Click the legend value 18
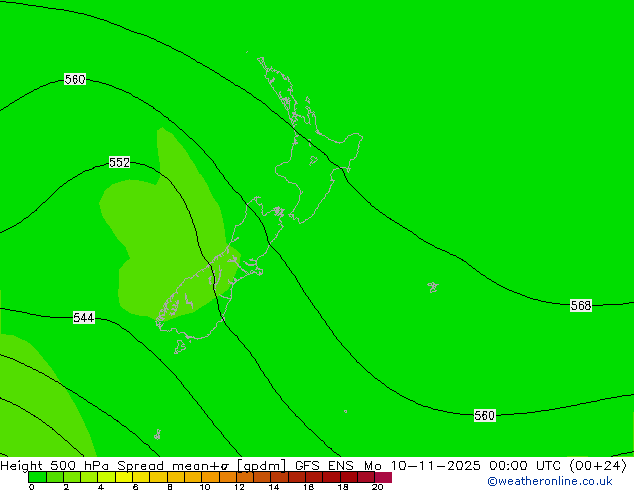This screenshot has width=634, height=490. [343, 487]
